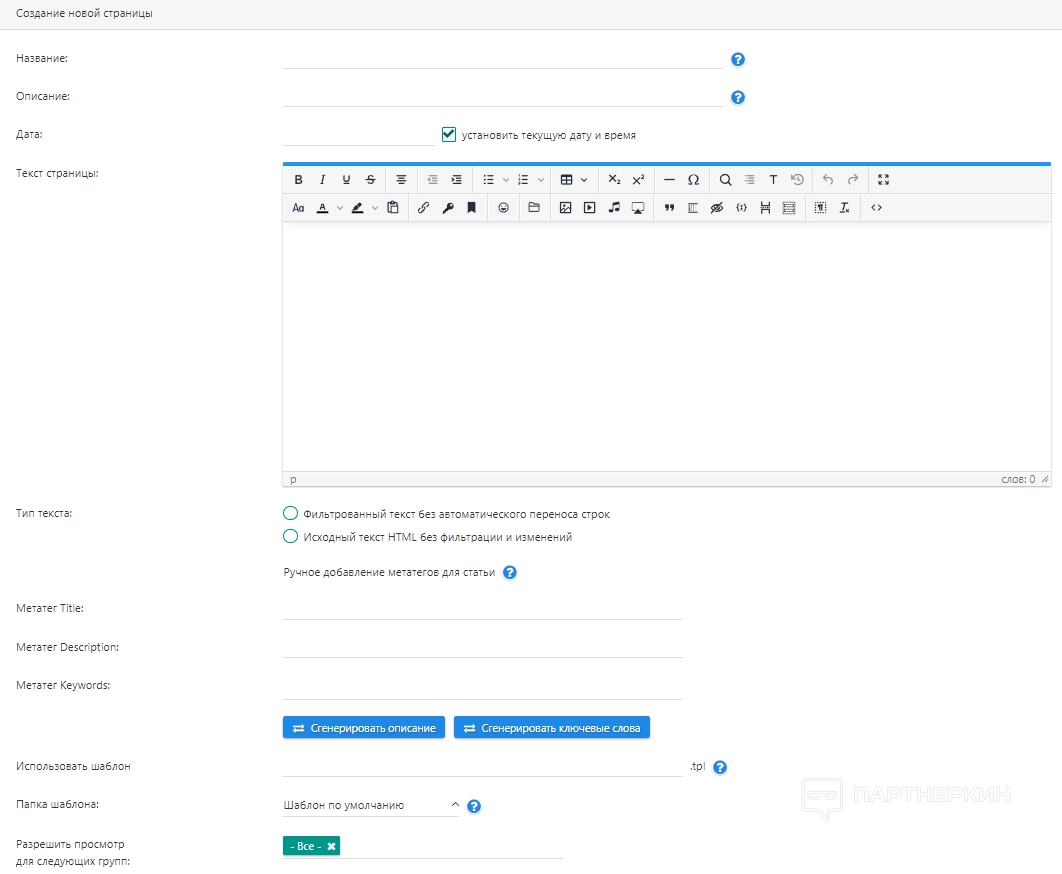Undo the last editor action
Screen dimensions: 1062x874
click(x=828, y=180)
